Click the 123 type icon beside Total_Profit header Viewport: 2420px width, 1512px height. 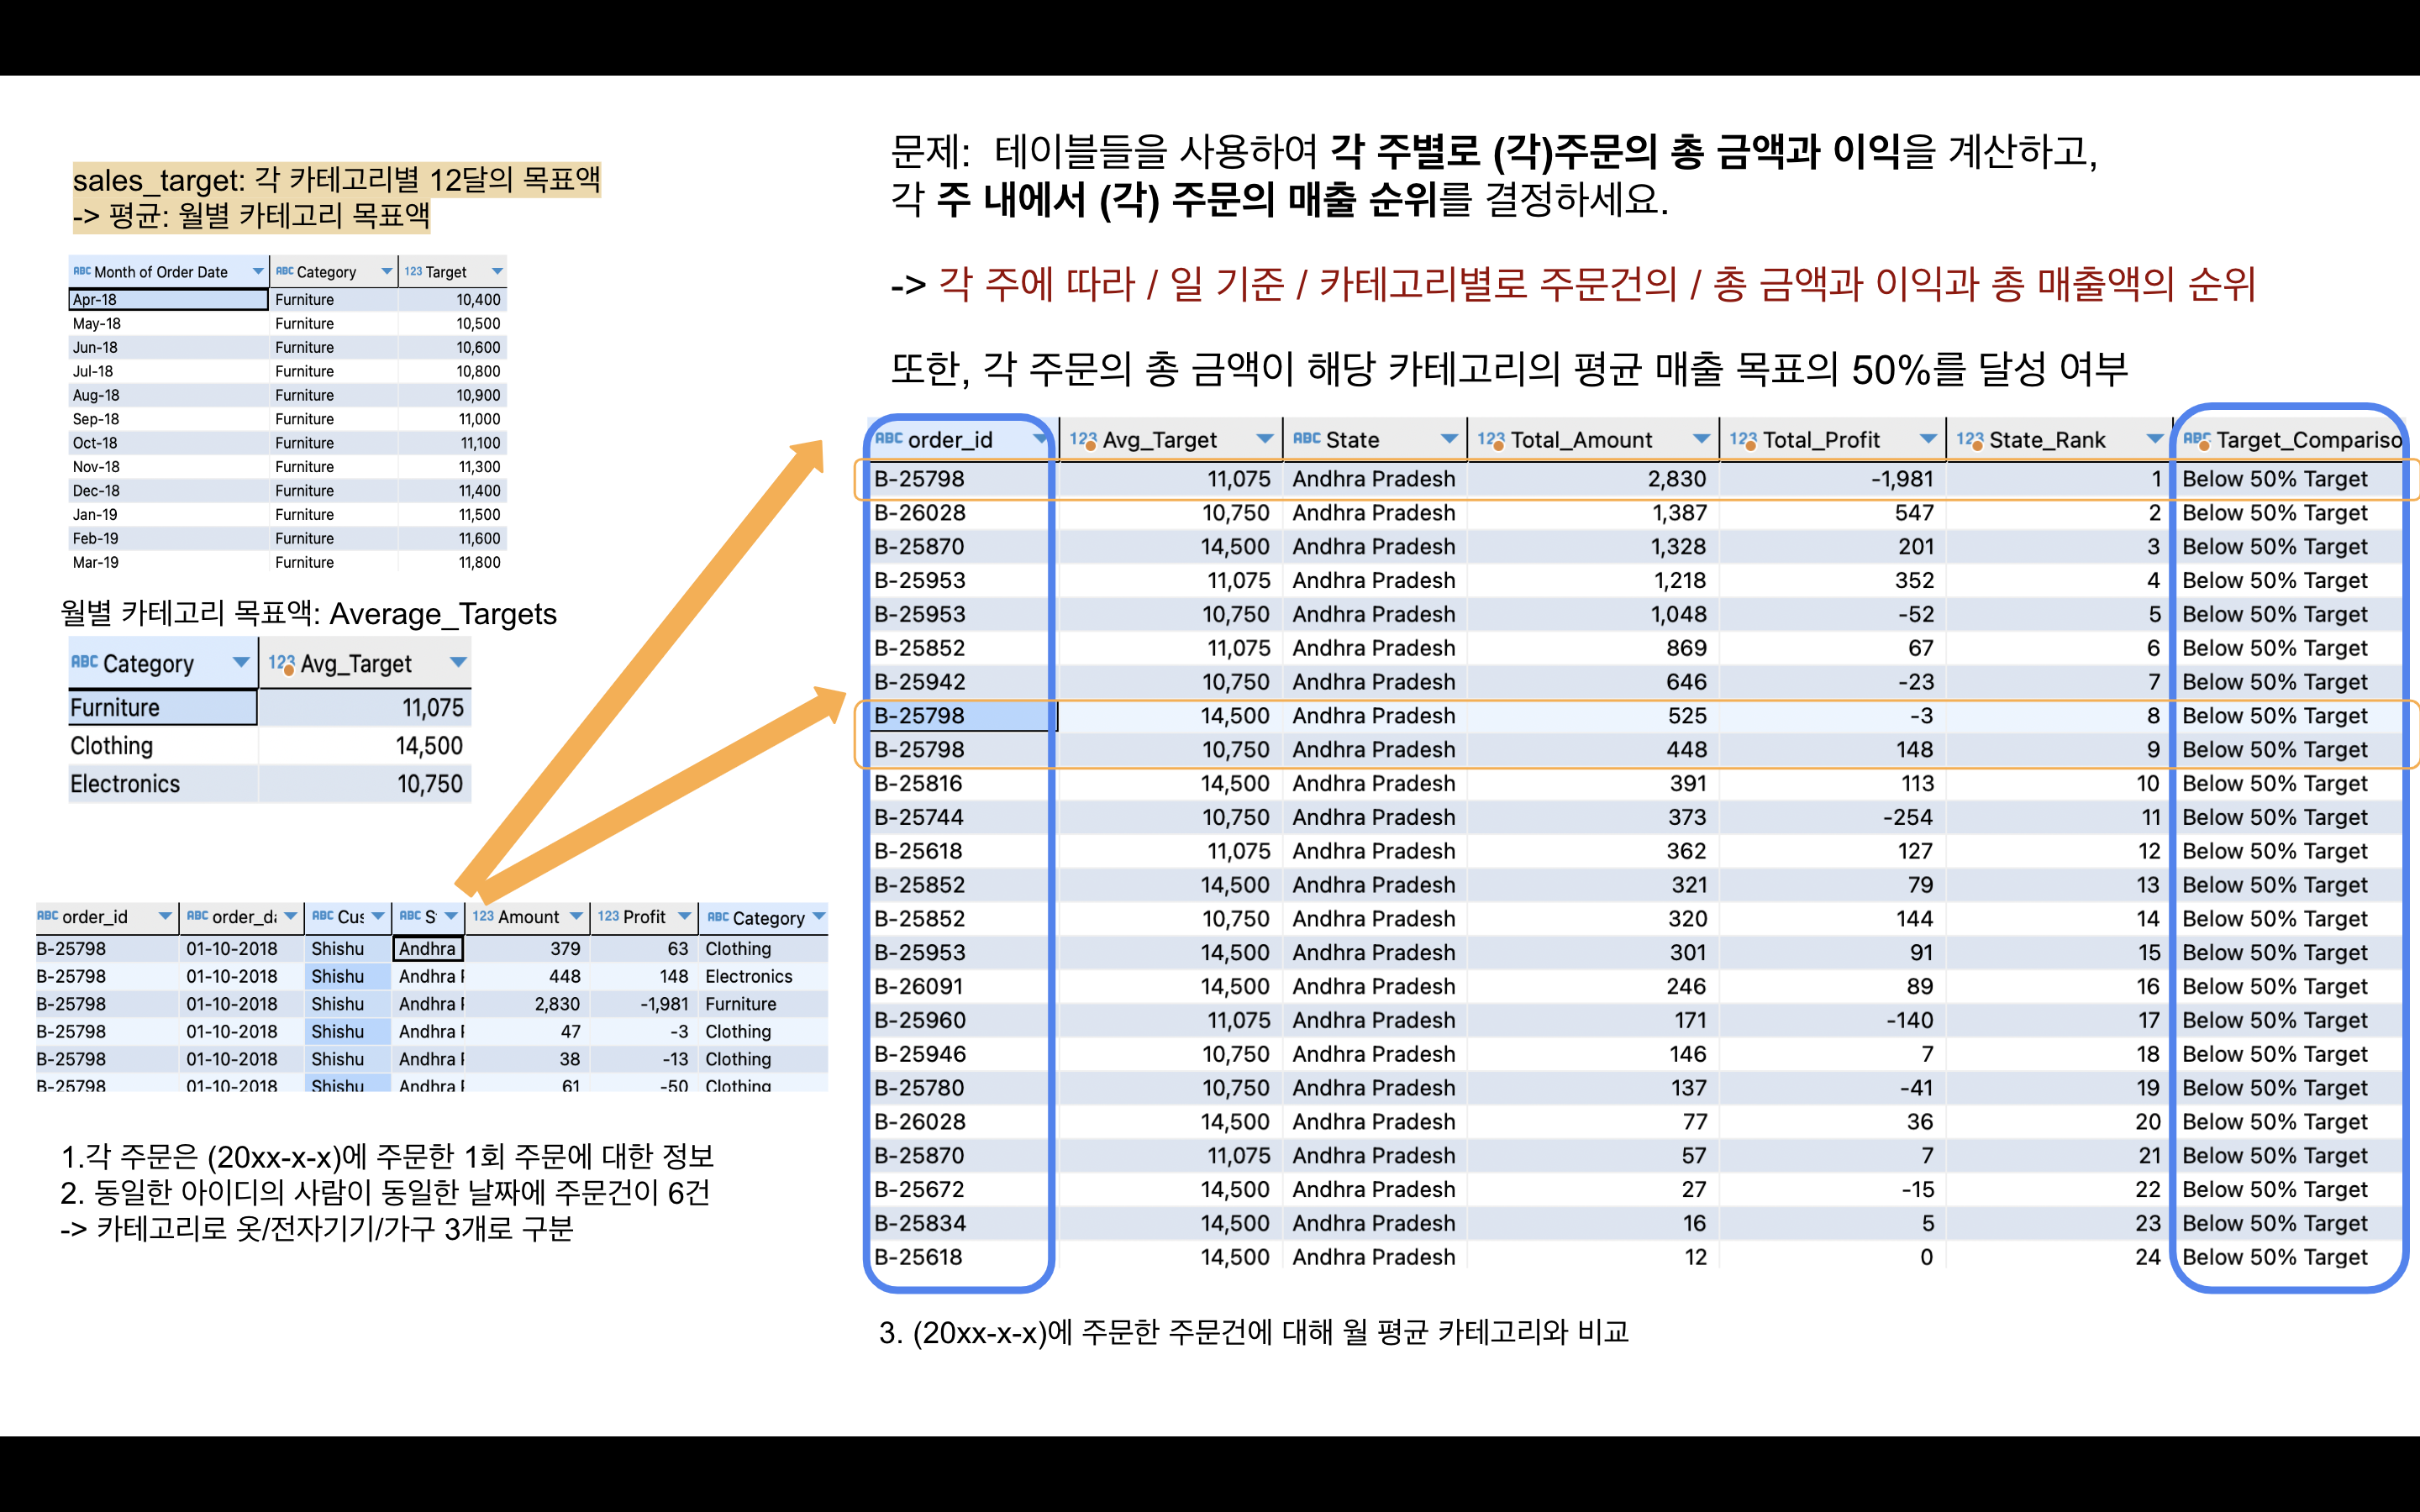(1743, 440)
